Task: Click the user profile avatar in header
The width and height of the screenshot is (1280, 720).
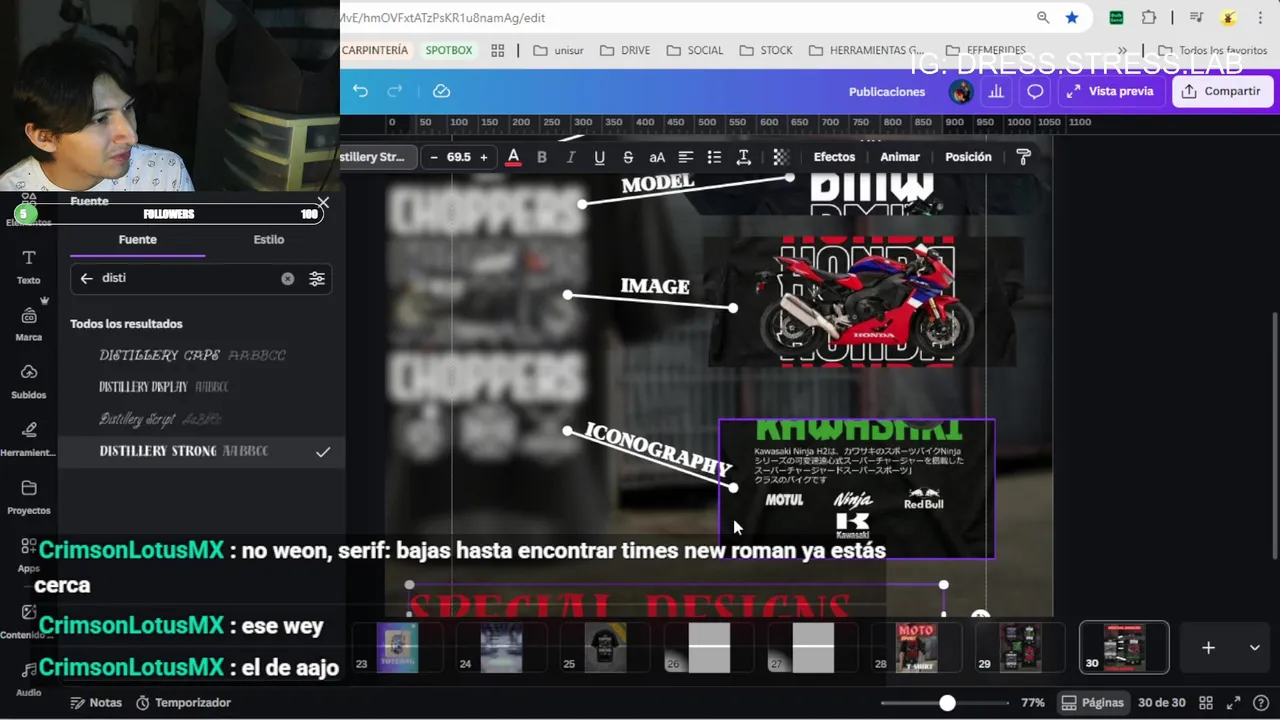Action: click(x=961, y=92)
